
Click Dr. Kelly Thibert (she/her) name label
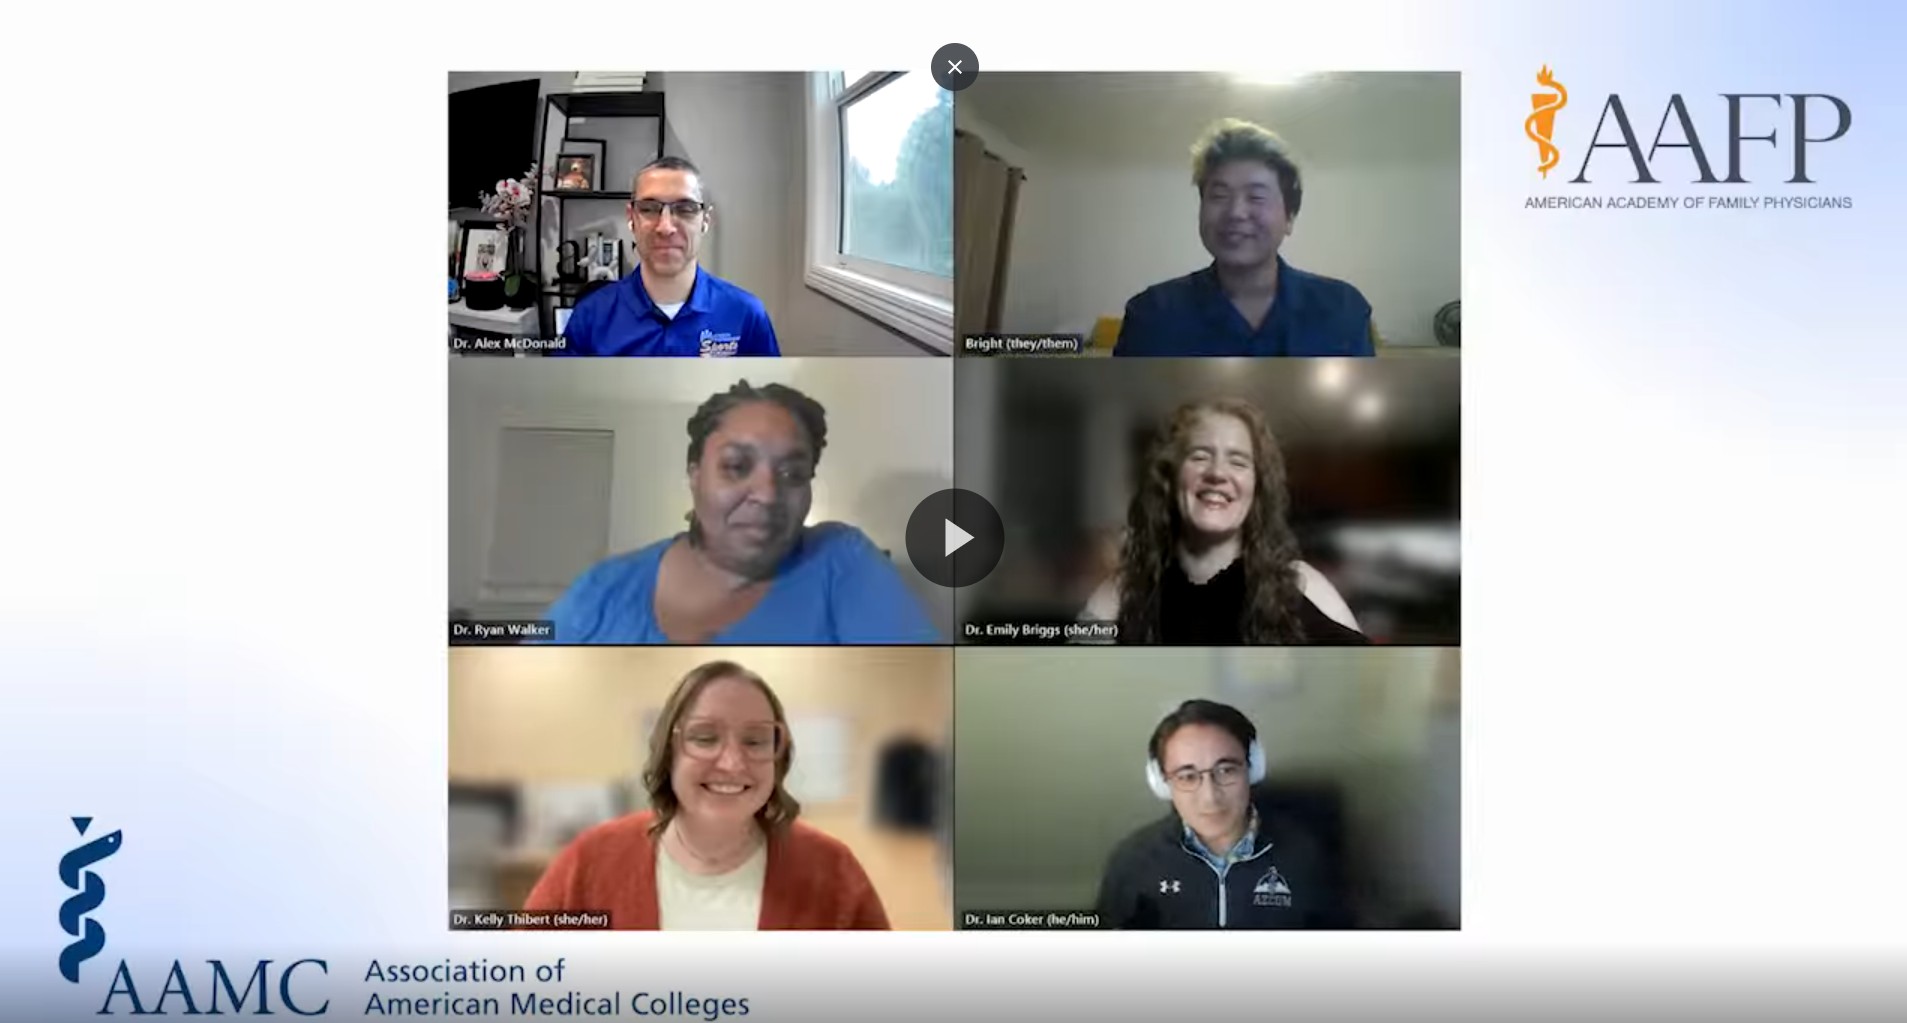(x=530, y=919)
